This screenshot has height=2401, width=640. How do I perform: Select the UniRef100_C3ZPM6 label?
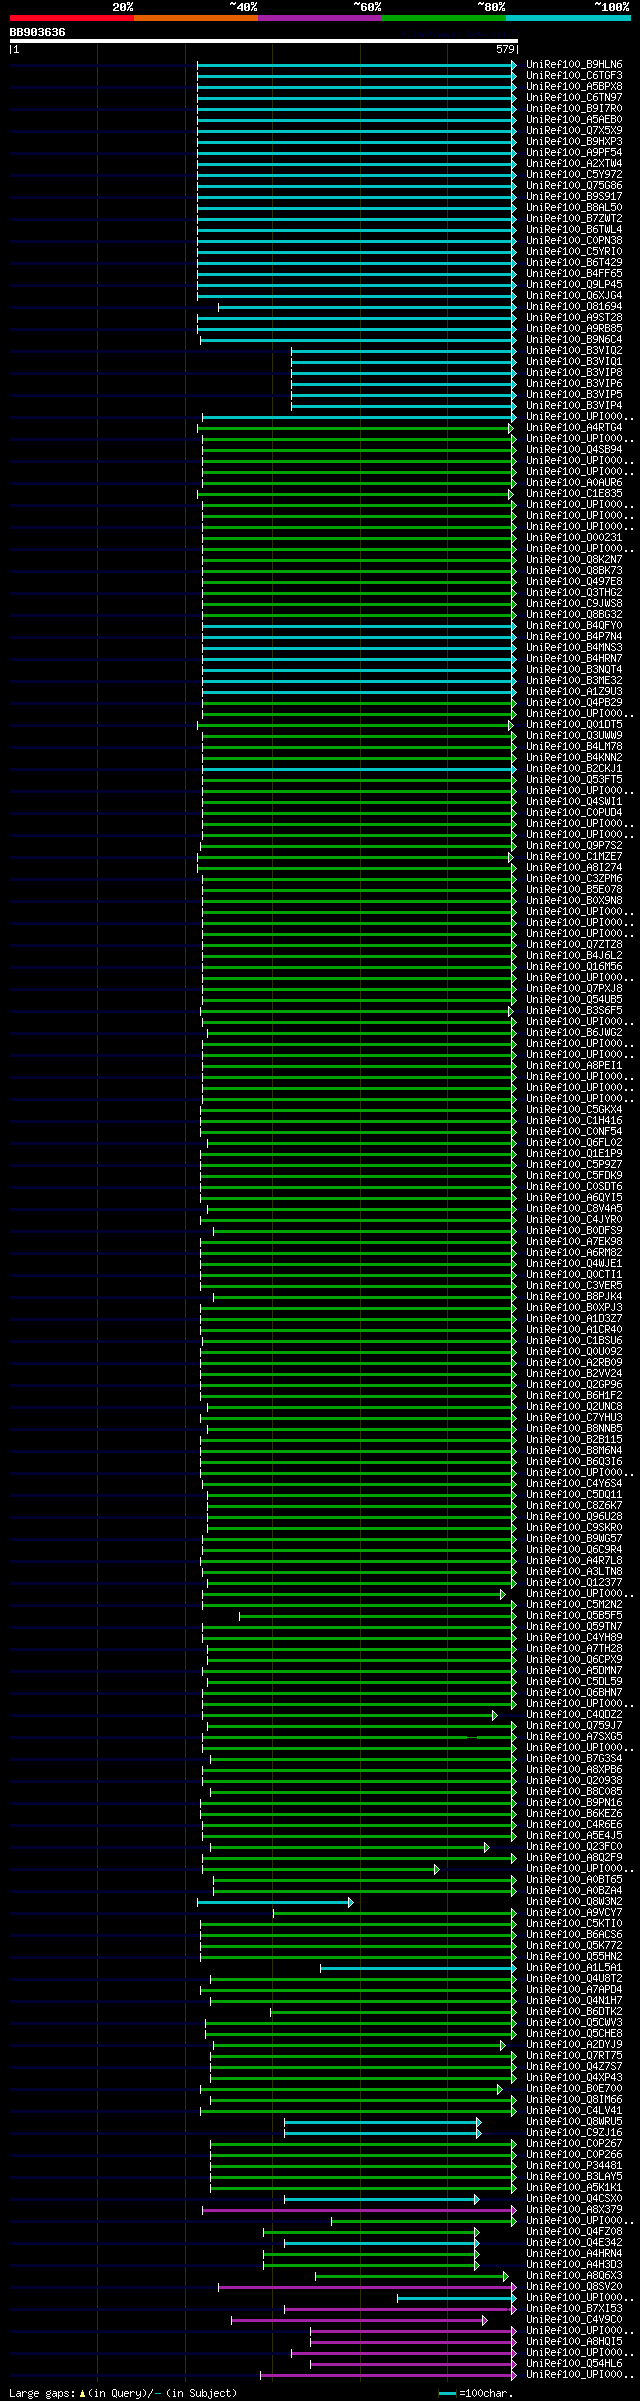coord(574,879)
